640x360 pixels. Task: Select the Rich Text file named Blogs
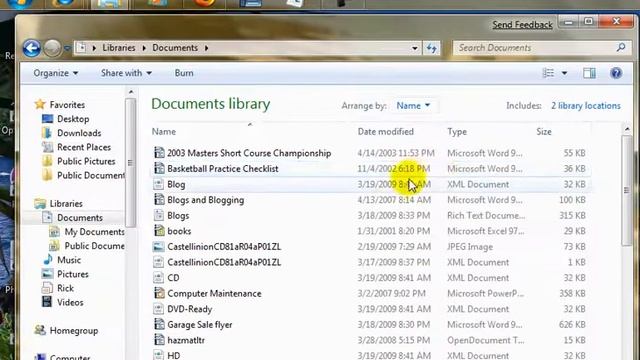click(178, 216)
